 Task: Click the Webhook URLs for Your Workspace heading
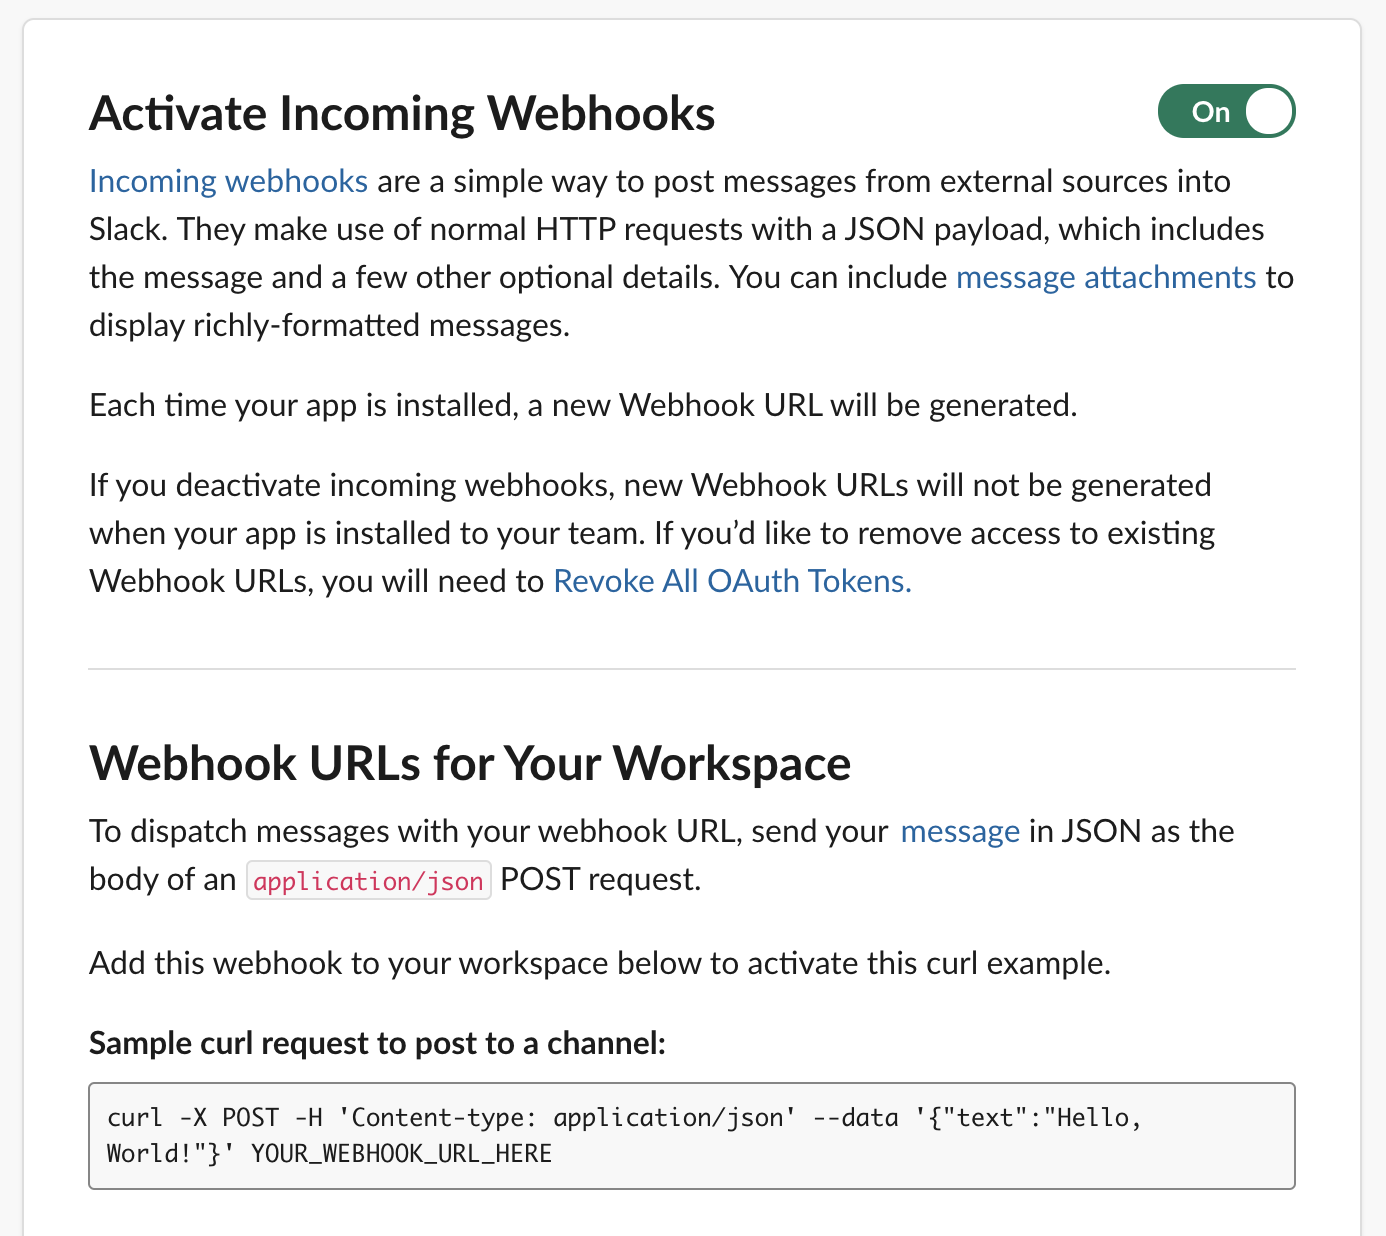(470, 763)
